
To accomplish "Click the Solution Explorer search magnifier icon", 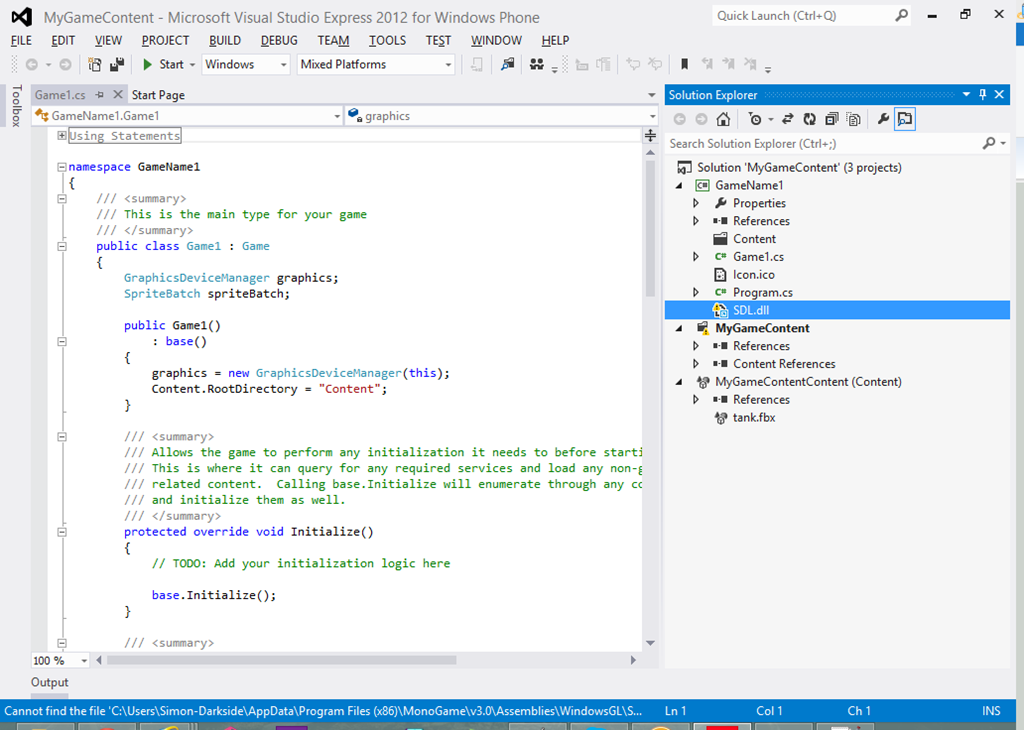I will tap(990, 143).
